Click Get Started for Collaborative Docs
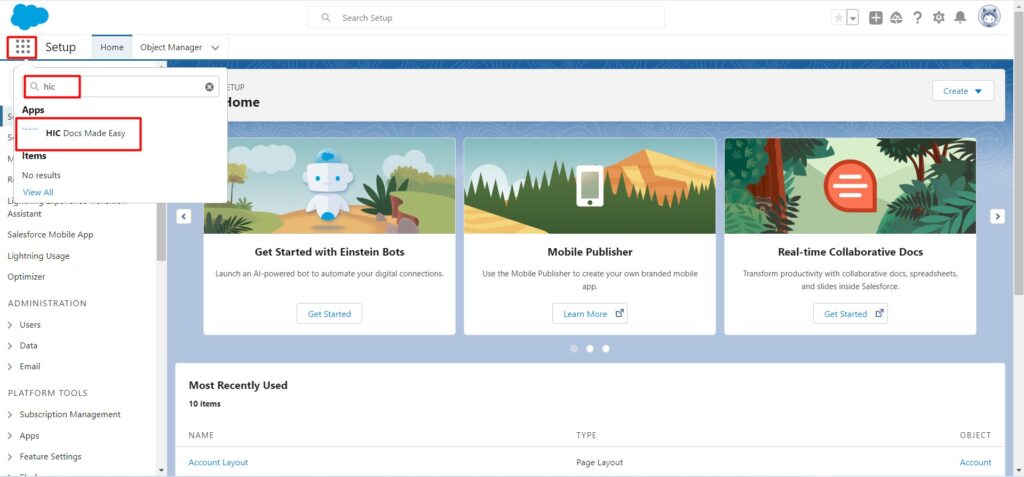This screenshot has width=1024, height=477. (850, 314)
